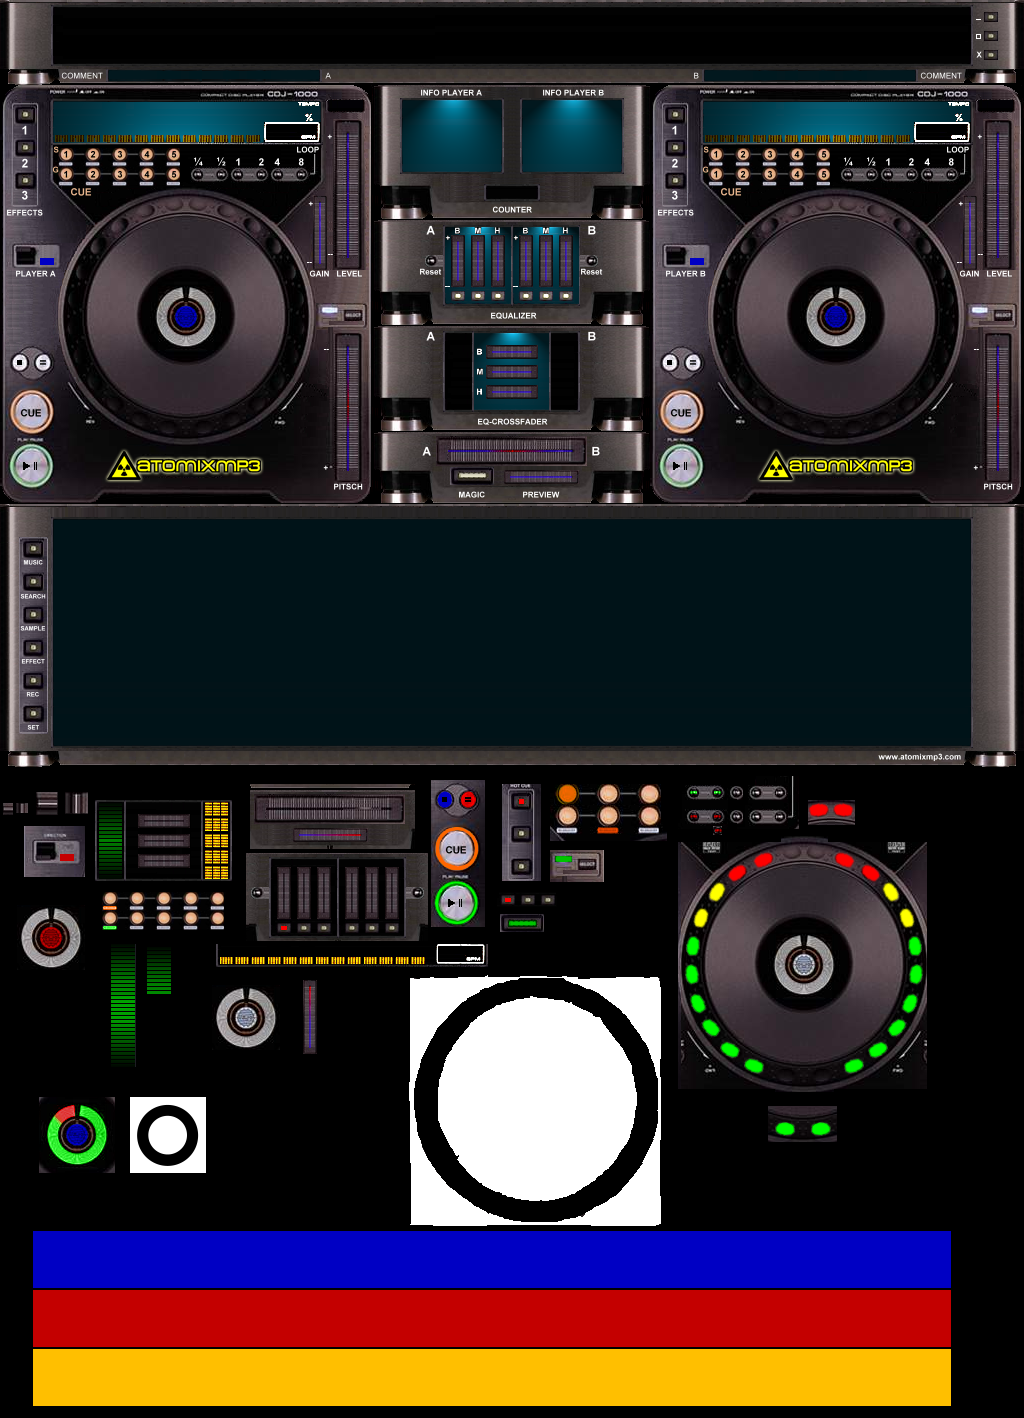Viewport: 1024px width, 1418px height.
Task: Open the EFFECT panel
Action: click(33, 648)
